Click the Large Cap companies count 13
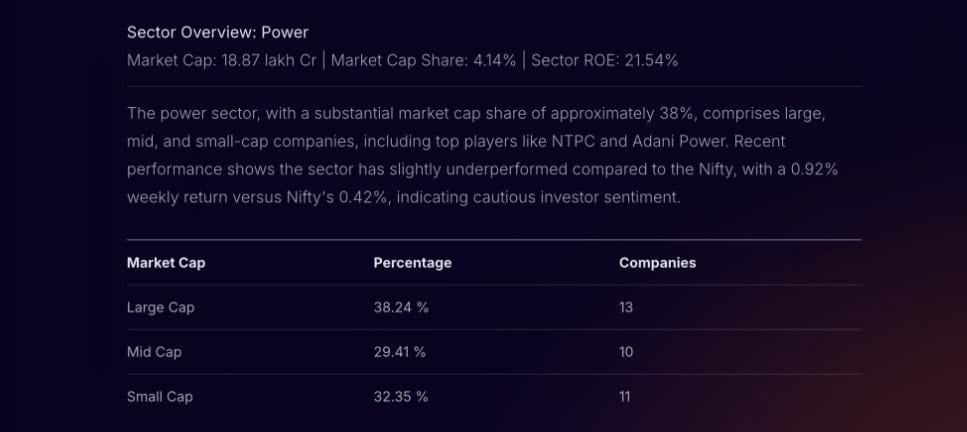 point(626,308)
